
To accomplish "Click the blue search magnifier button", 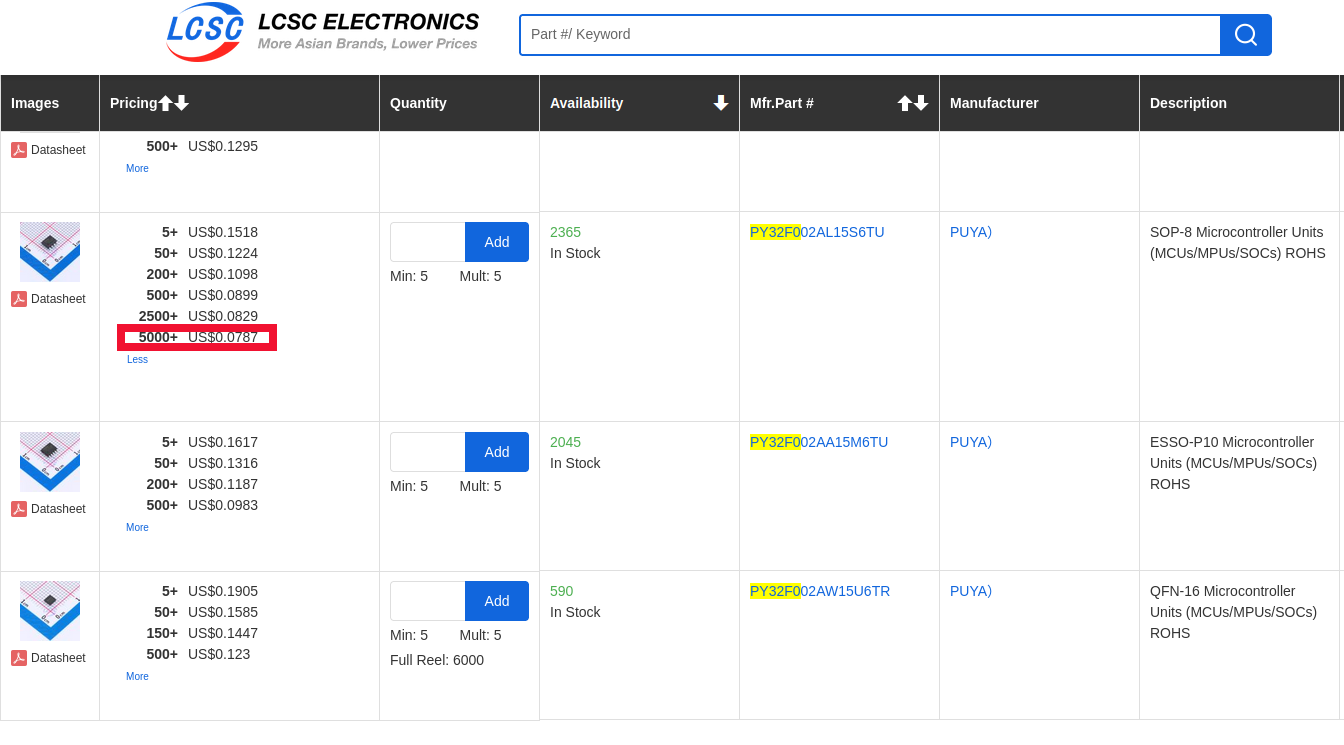I will tap(1246, 35).
